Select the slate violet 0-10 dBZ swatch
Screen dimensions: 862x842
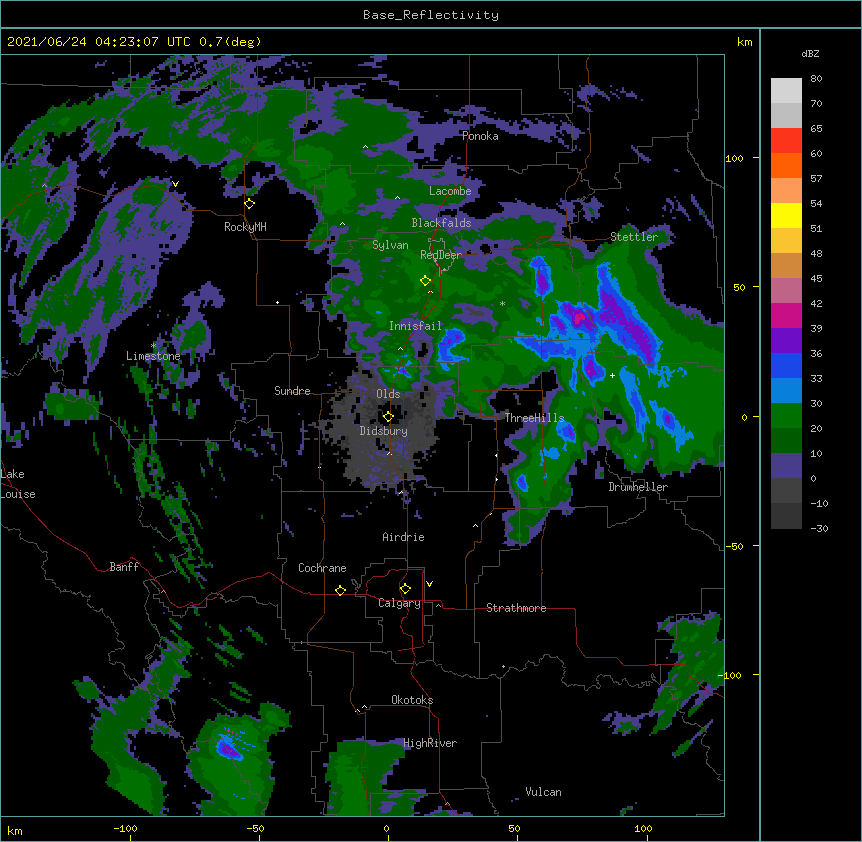click(786, 466)
